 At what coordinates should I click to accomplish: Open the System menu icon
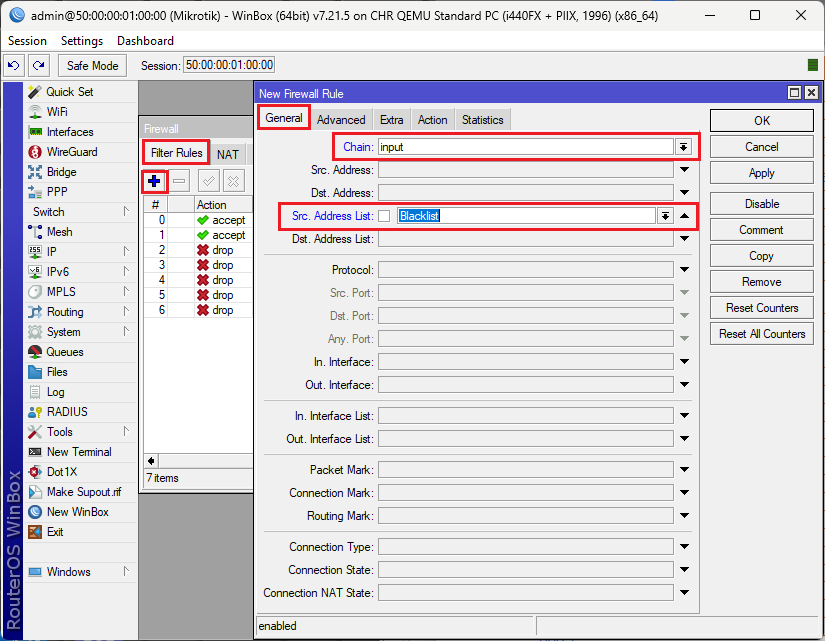pyautogui.click(x=35, y=332)
